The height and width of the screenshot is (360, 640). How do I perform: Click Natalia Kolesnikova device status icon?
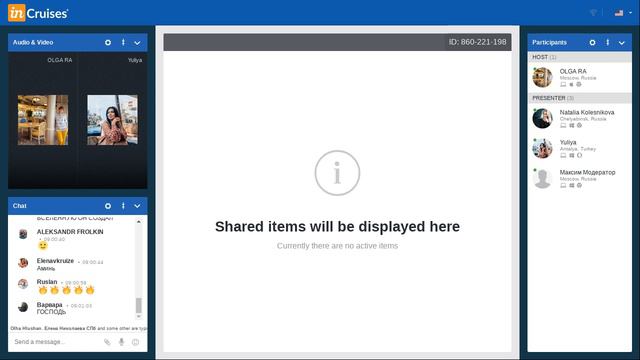click(x=563, y=126)
